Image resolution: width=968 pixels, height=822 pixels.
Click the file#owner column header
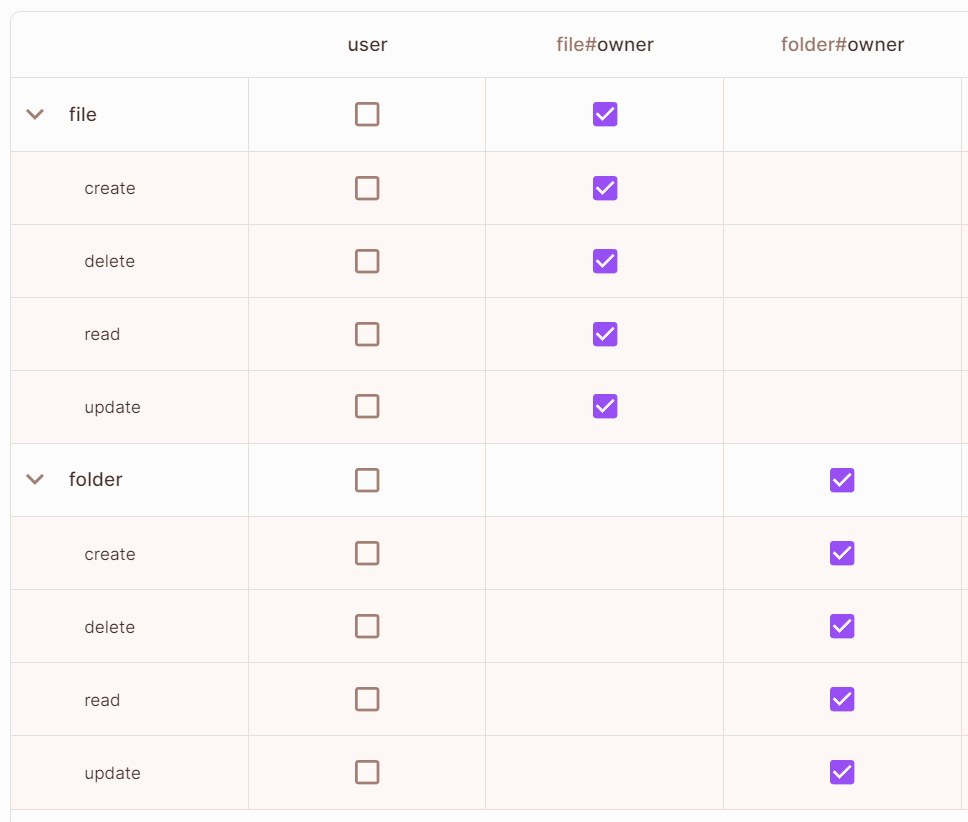(x=605, y=45)
